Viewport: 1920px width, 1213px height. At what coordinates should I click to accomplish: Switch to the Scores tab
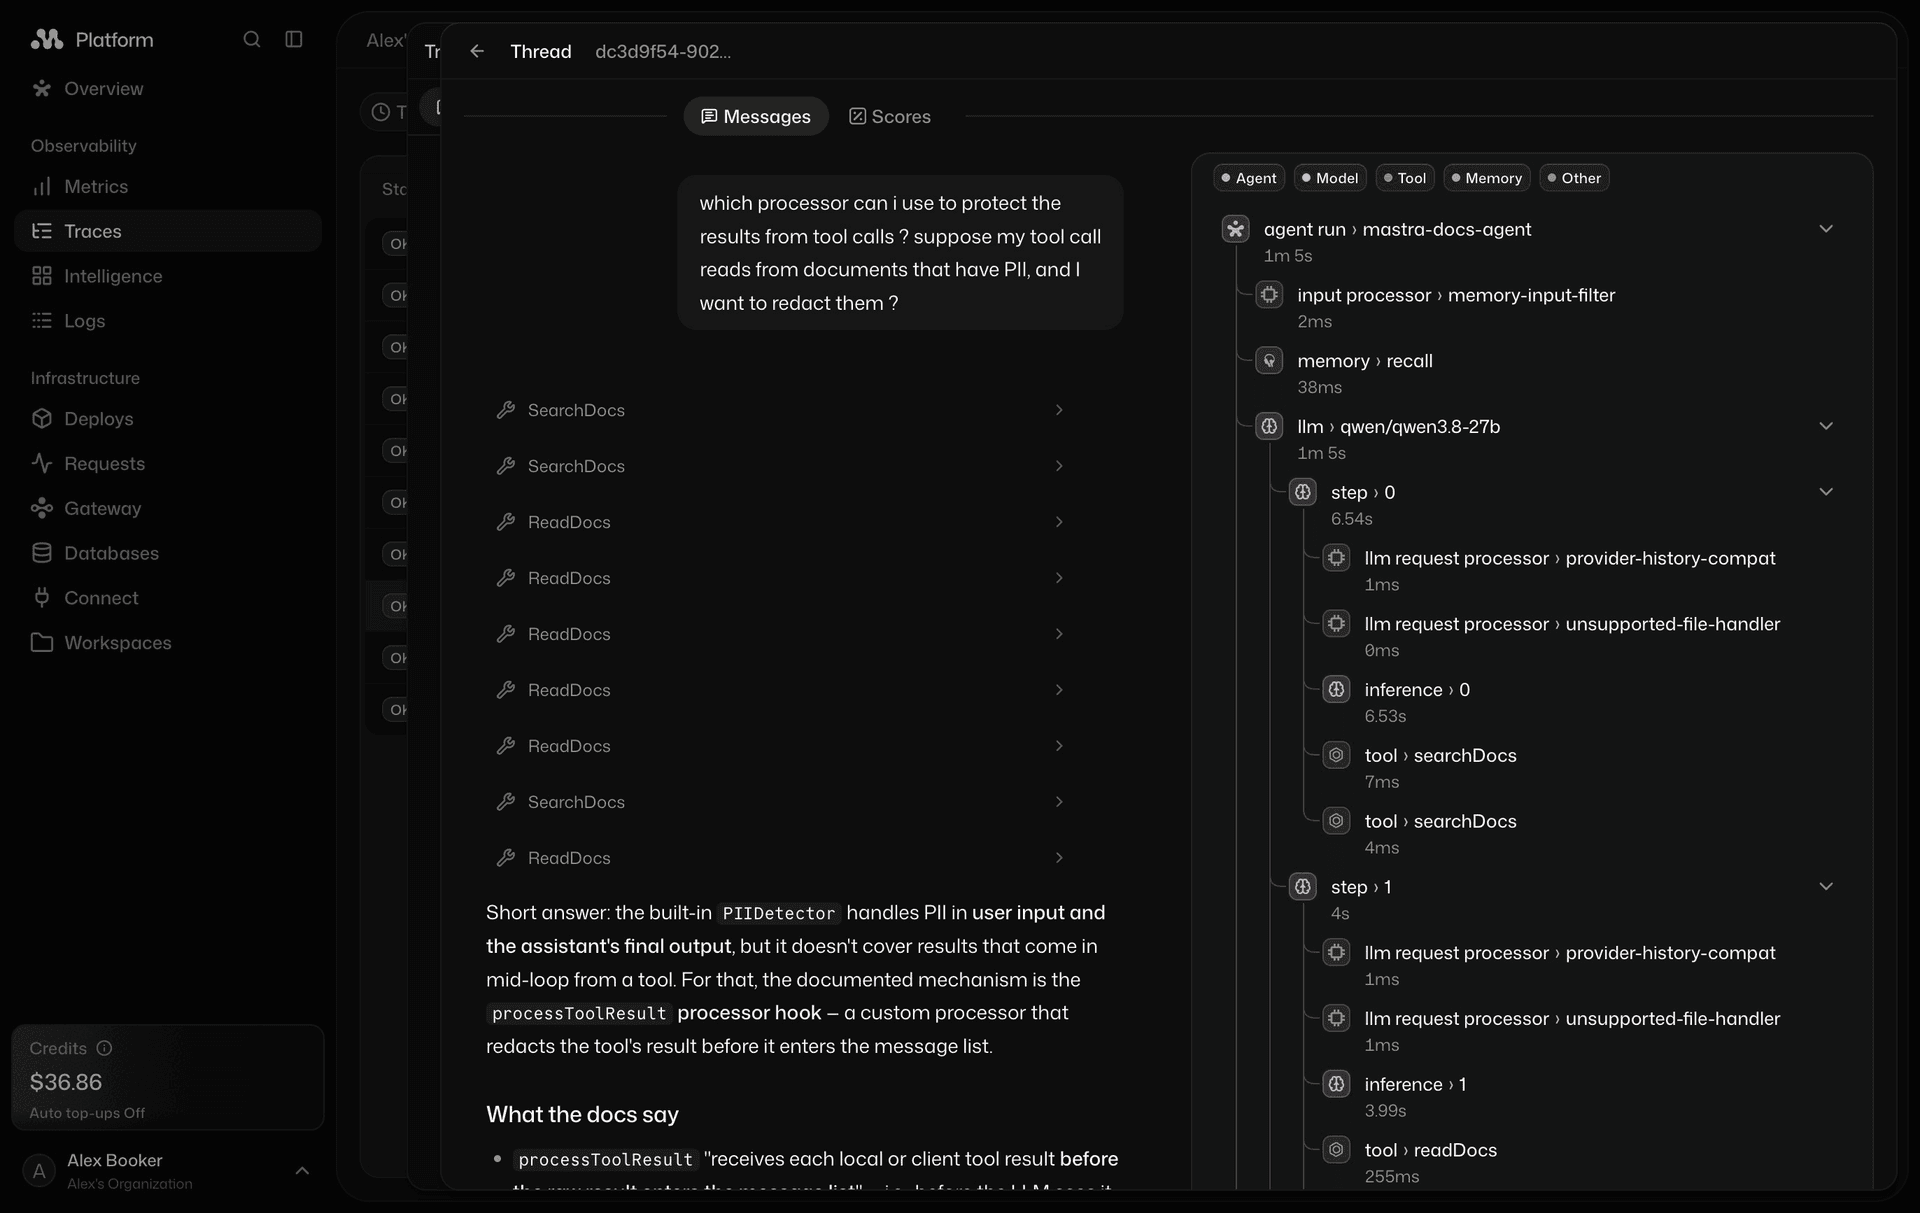[x=890, y=117]
